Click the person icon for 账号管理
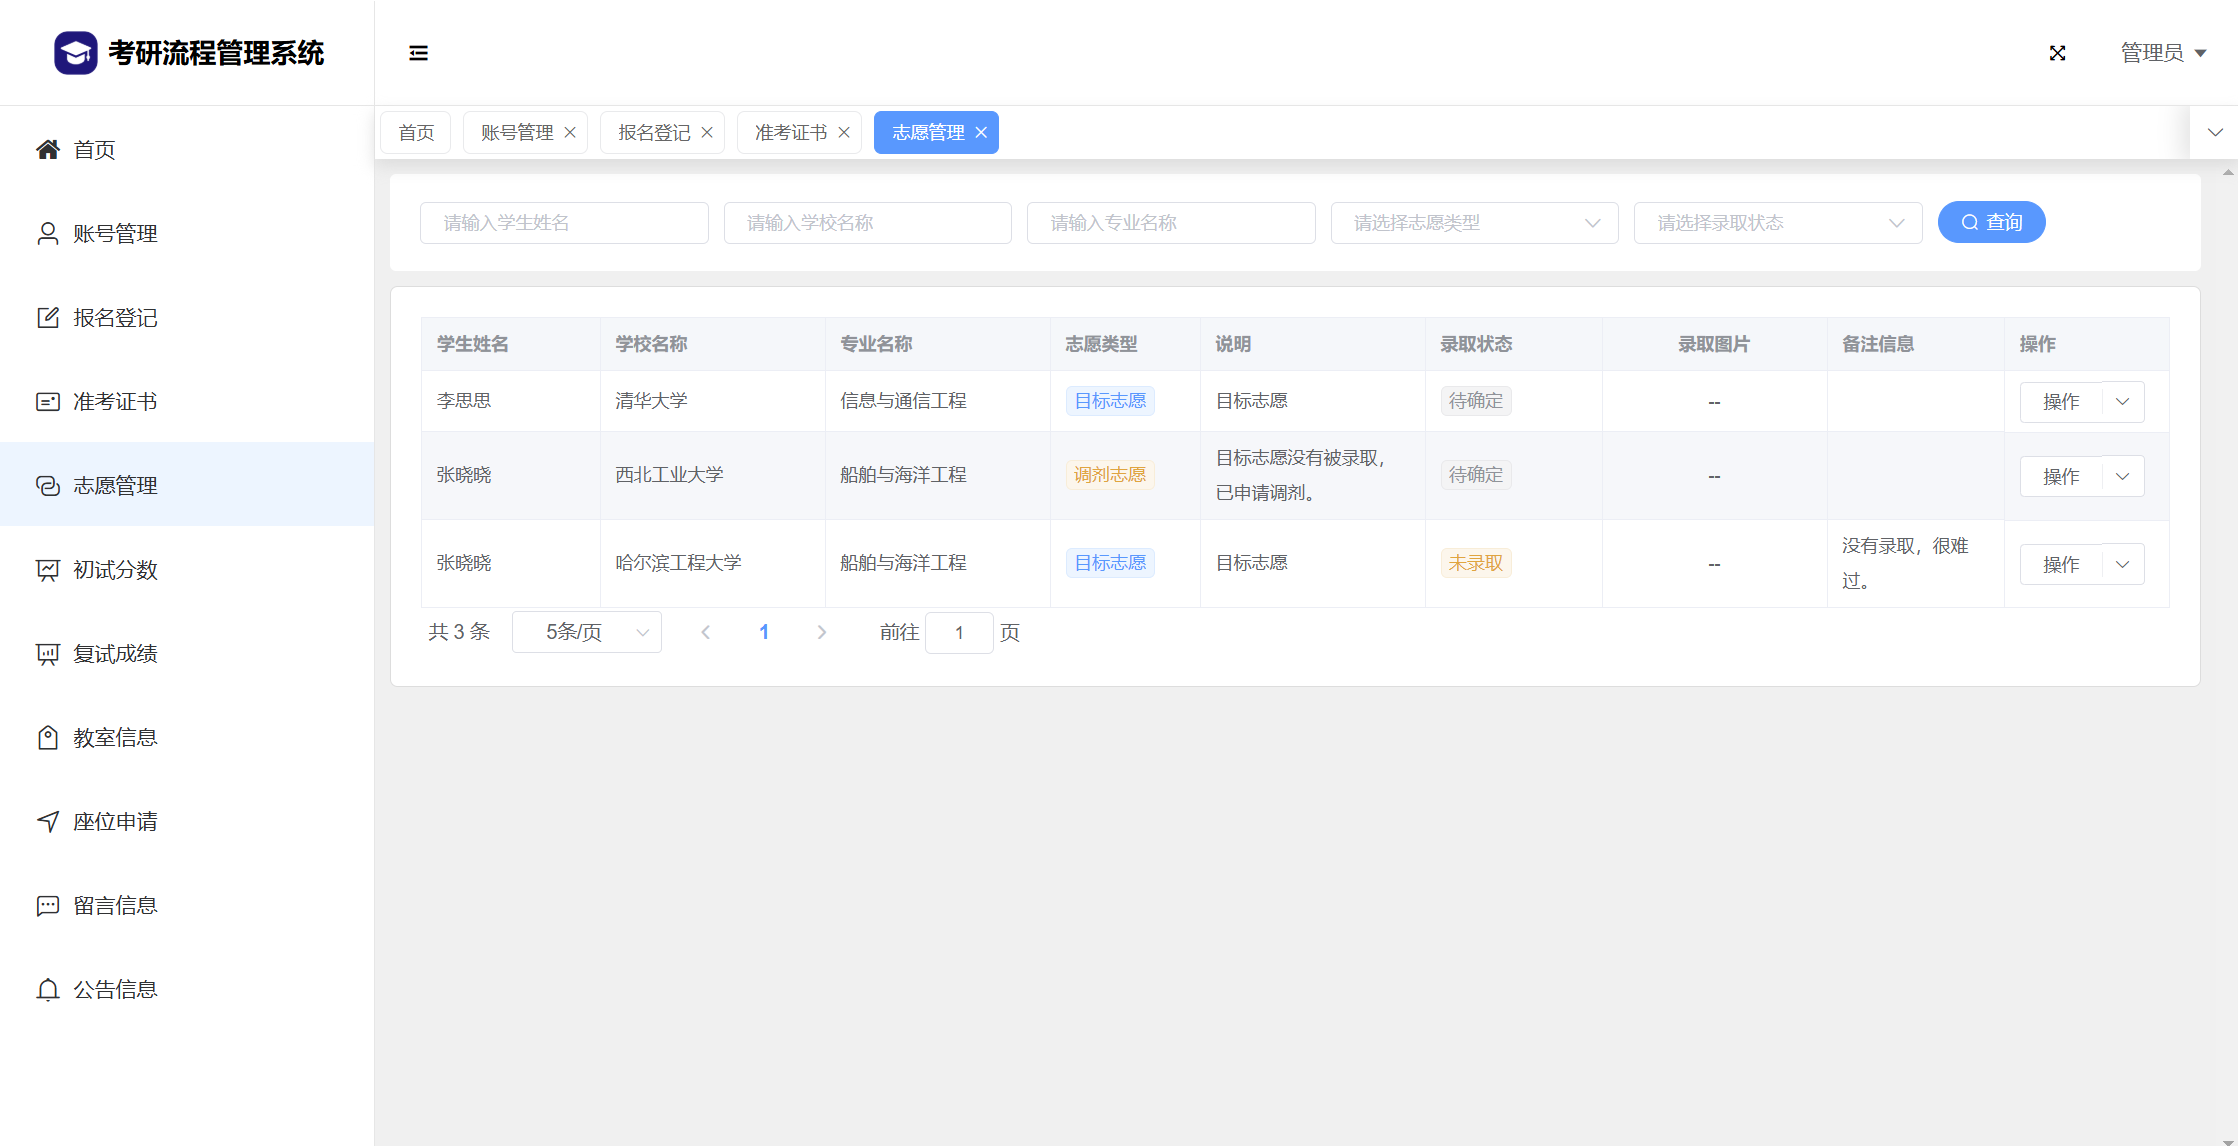The image size is (2238, 1146). [47, 234]
